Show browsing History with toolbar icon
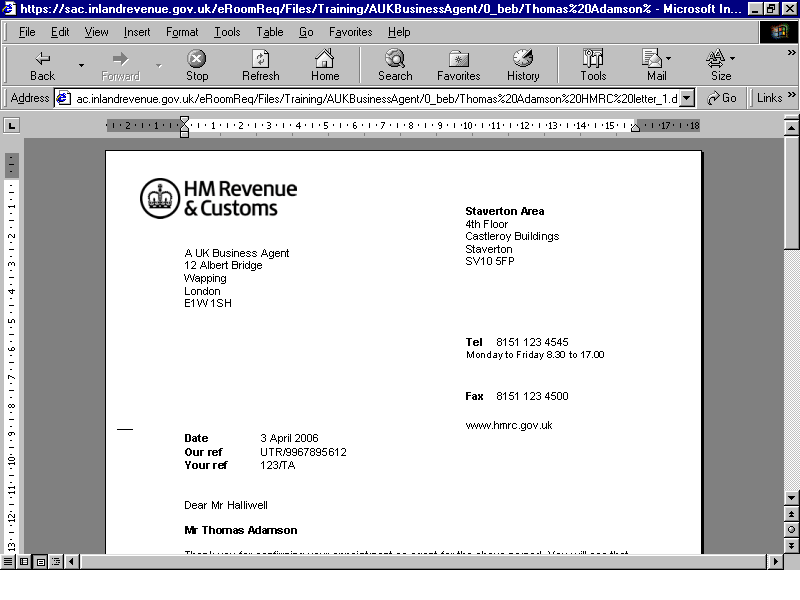The image size is (800, 600). coord(523,59)
